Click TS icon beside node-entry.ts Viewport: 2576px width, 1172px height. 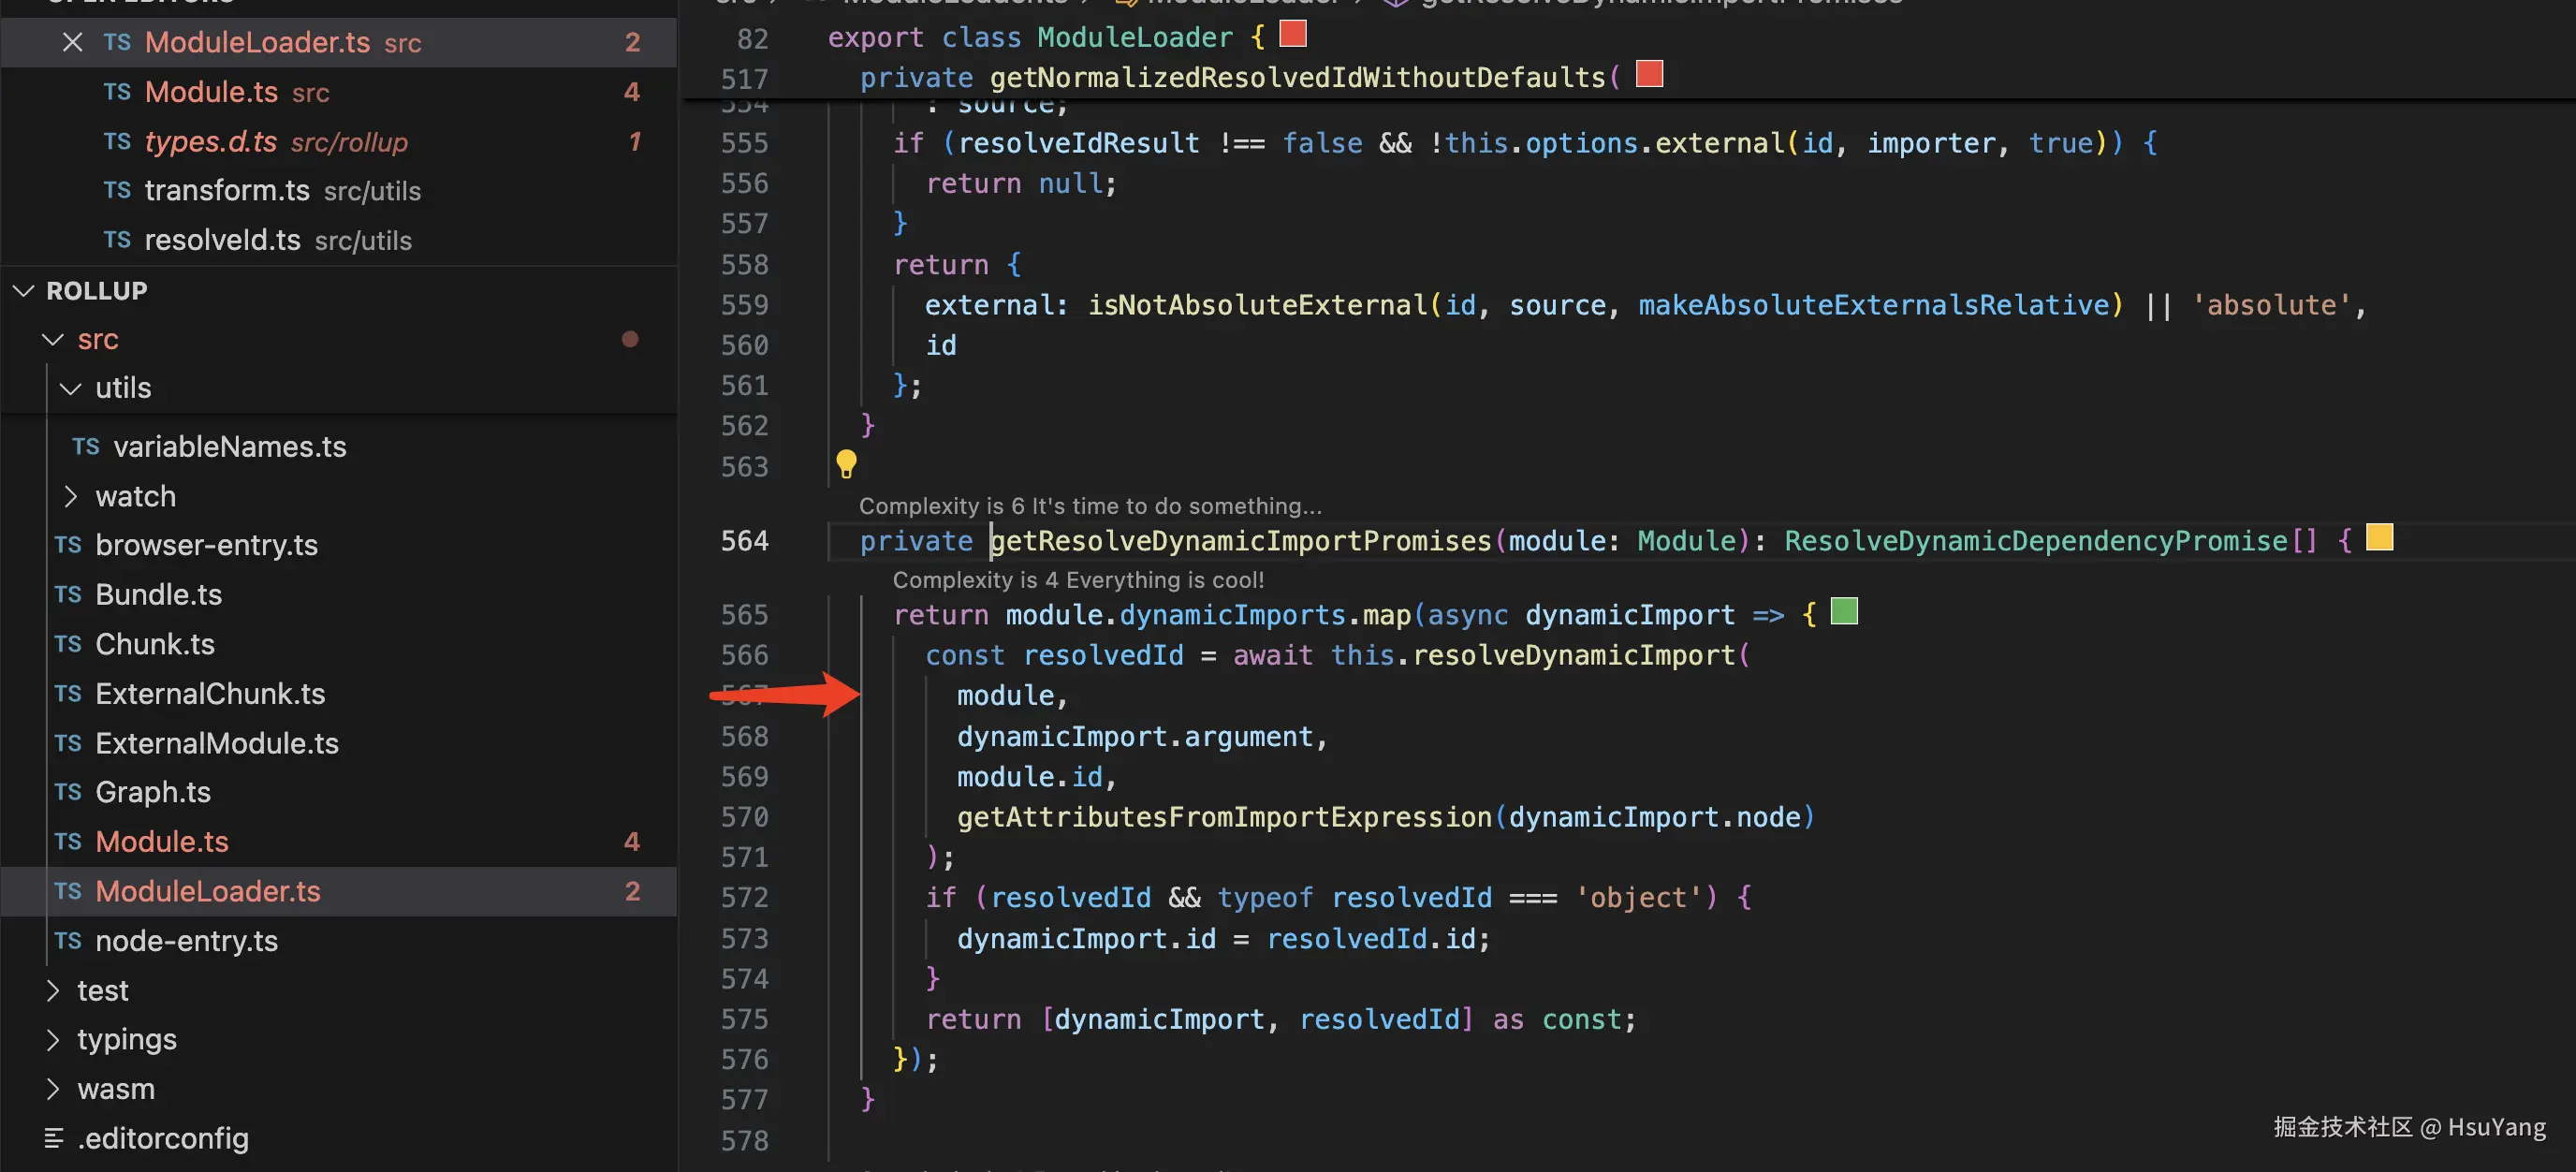tap(68, 941)
